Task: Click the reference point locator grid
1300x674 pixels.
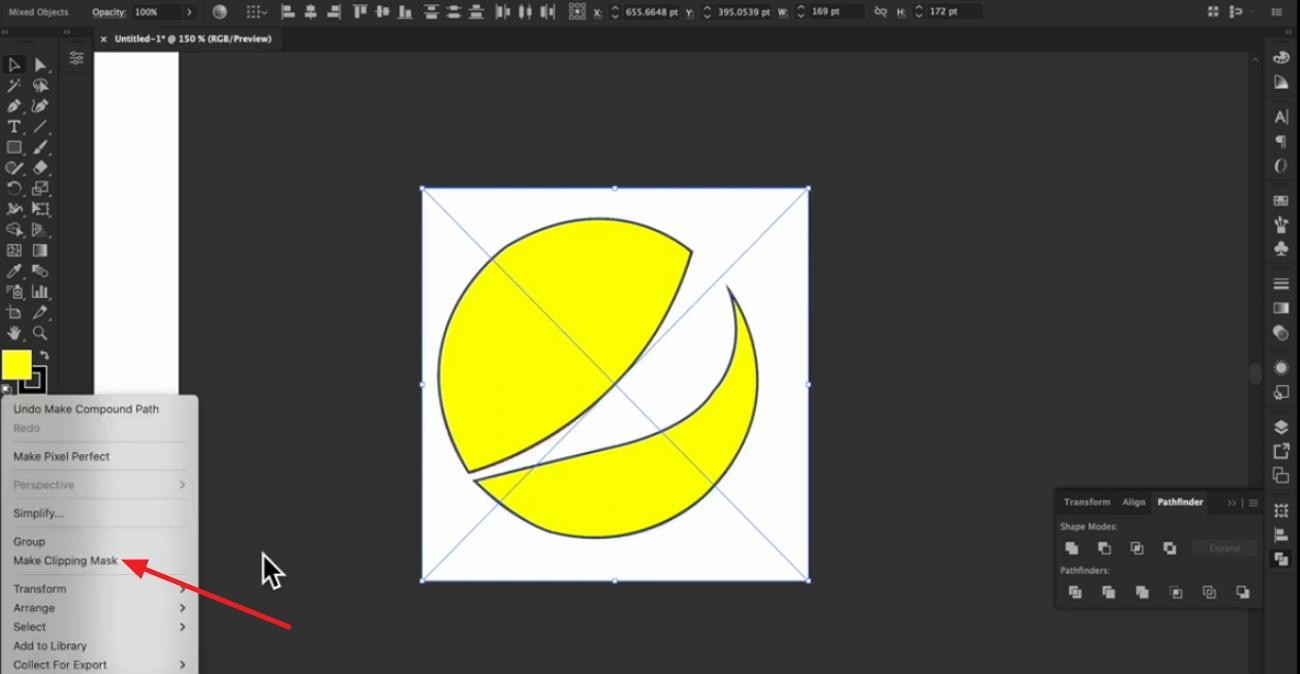Action: pyautogui.click(x=577, y=12)
